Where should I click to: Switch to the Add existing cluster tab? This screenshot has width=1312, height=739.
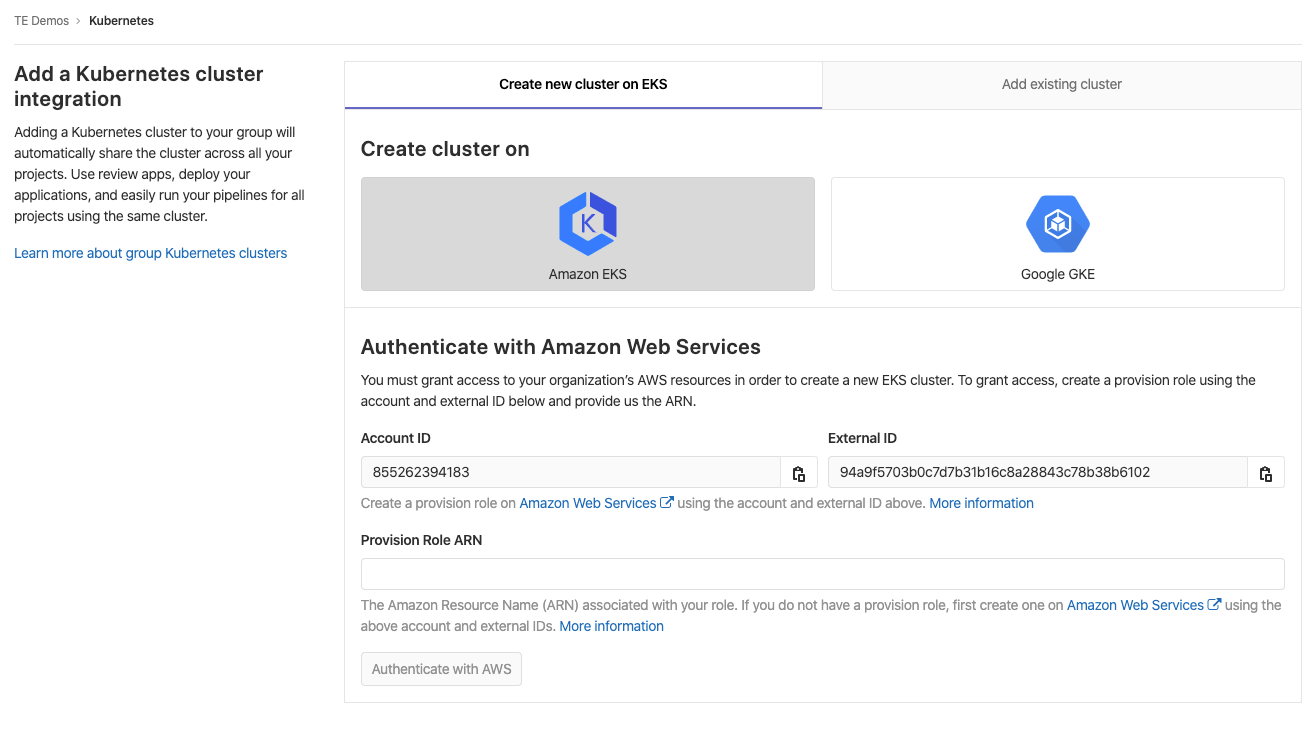click(1061, 84)
